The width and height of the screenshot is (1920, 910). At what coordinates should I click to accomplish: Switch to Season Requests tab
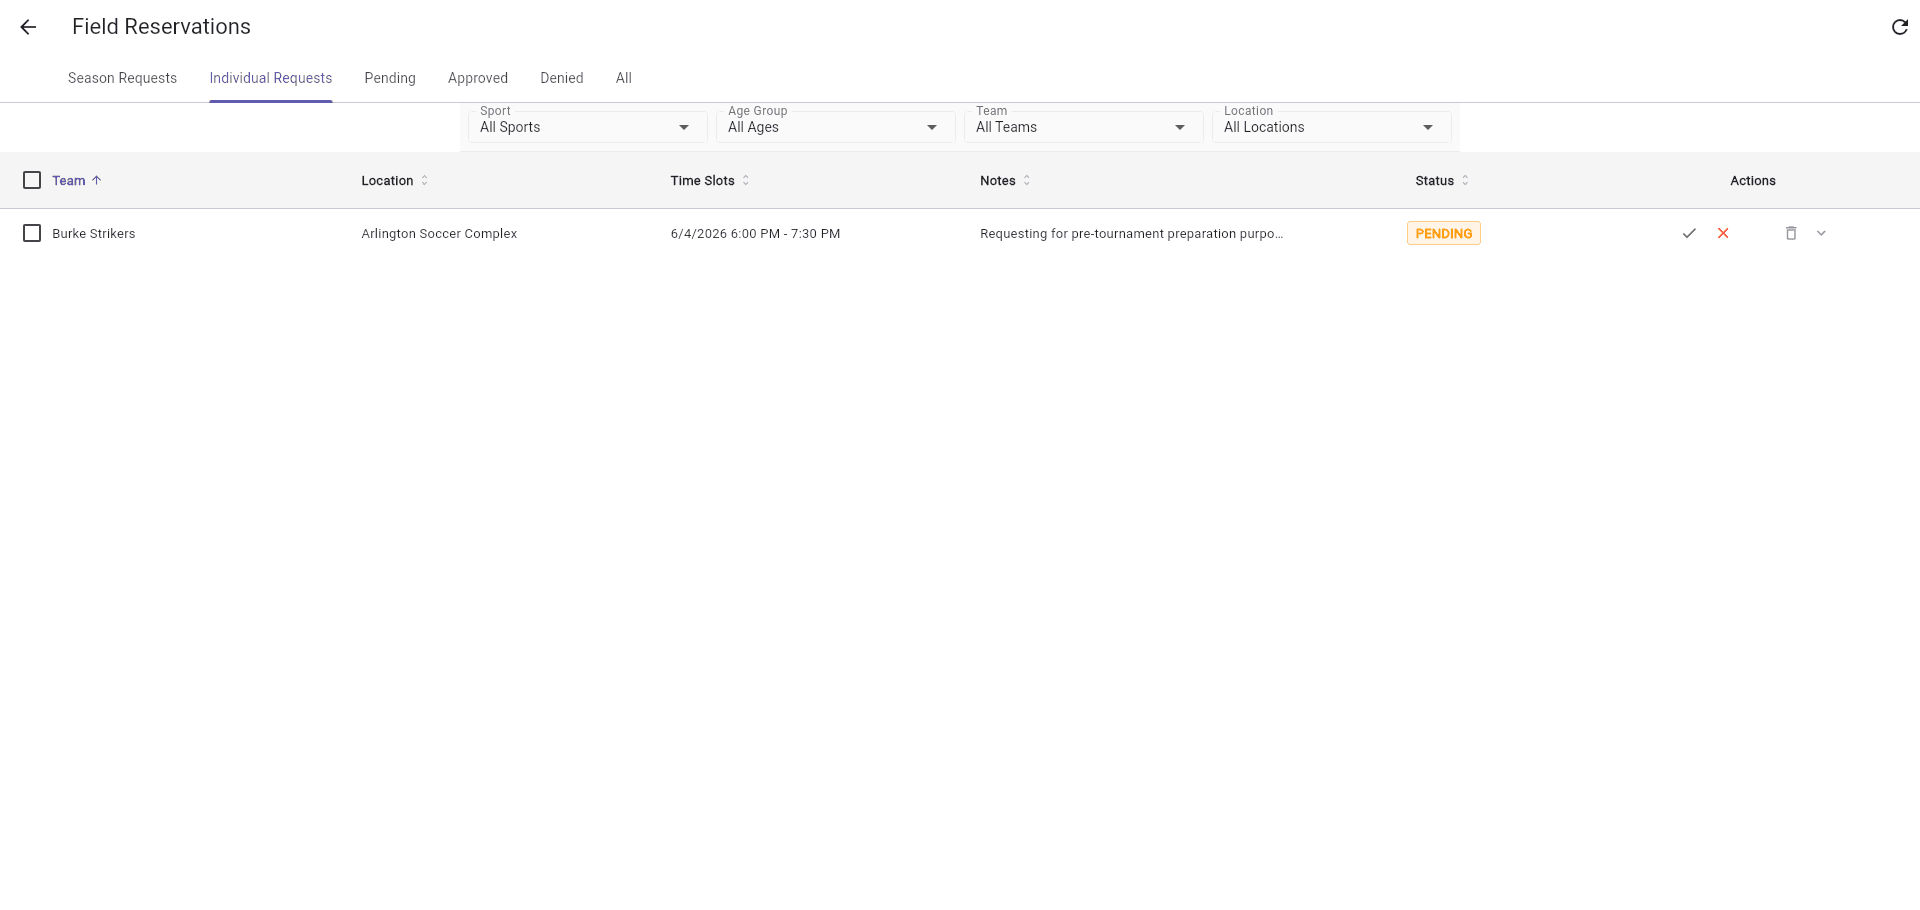pos(122,78)
